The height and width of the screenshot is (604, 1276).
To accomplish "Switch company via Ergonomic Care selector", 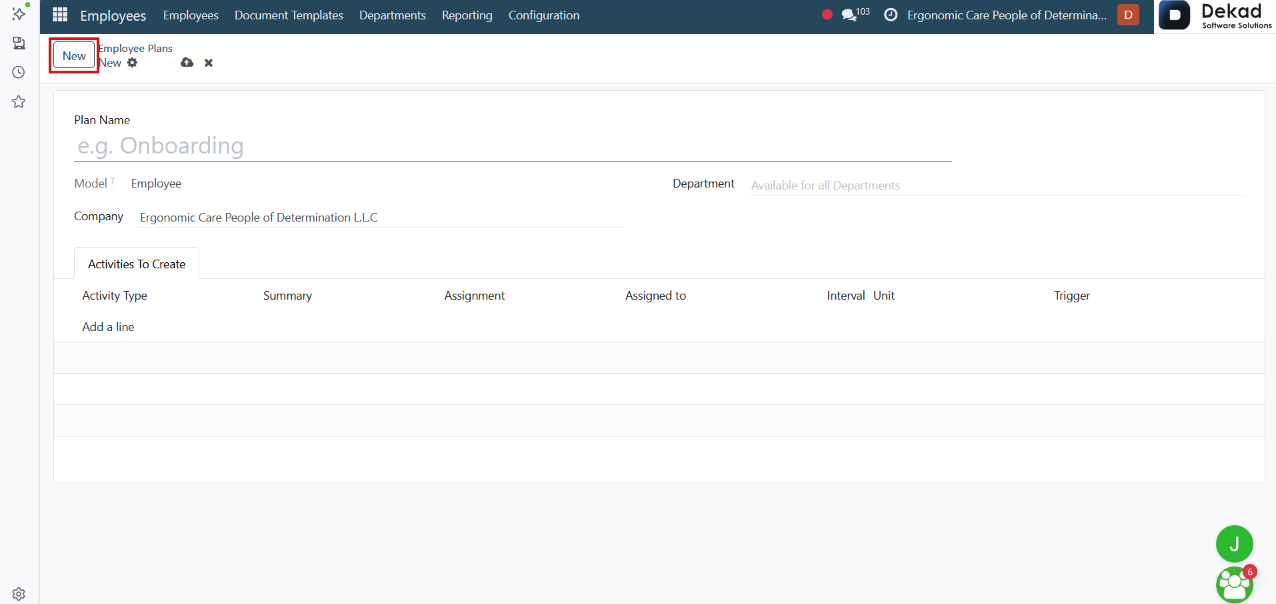I will (1007, 15).
